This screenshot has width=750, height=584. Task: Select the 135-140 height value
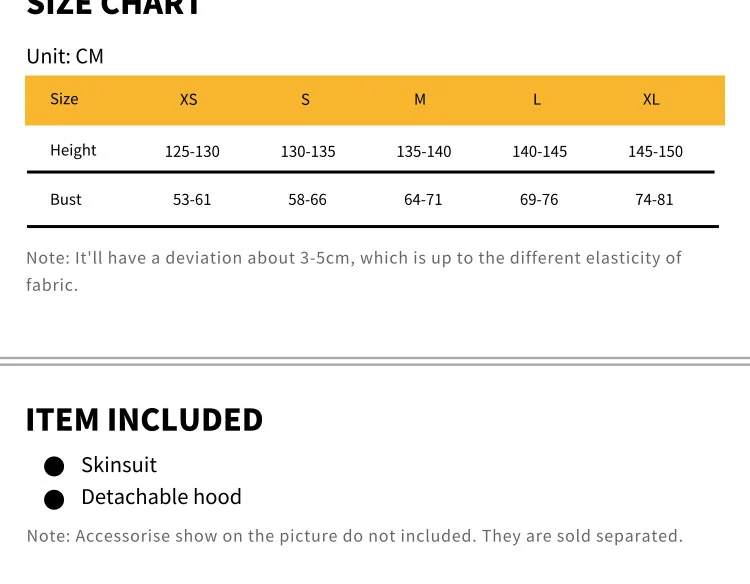(x=424, y=152)
